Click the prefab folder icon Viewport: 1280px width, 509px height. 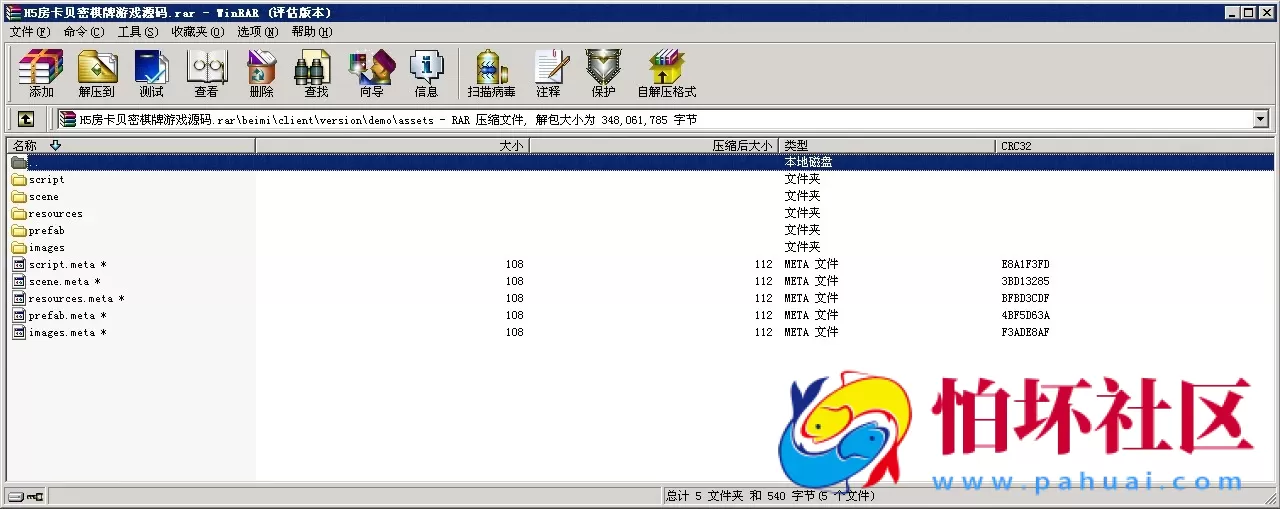(x=19, y=231)
